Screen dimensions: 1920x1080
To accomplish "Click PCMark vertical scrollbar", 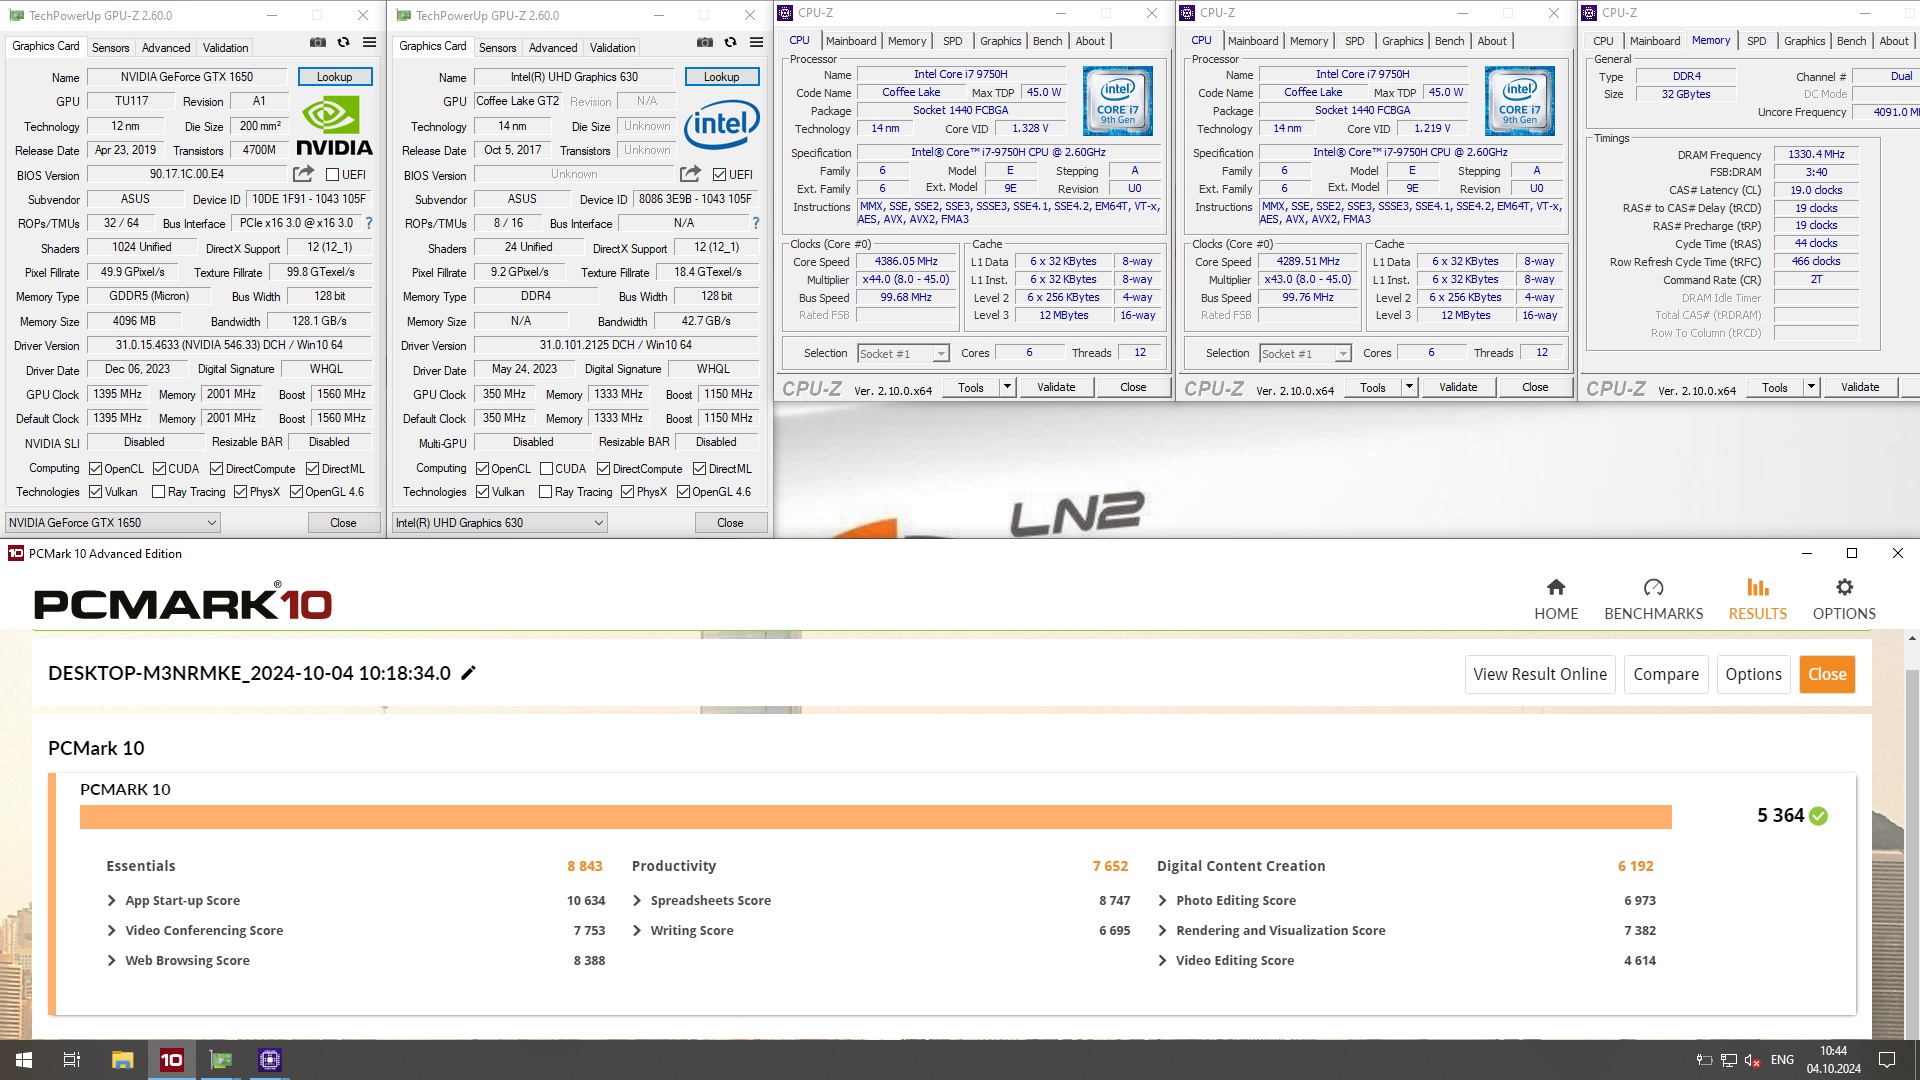I will pyautogui.click(x=1912, y=835).
